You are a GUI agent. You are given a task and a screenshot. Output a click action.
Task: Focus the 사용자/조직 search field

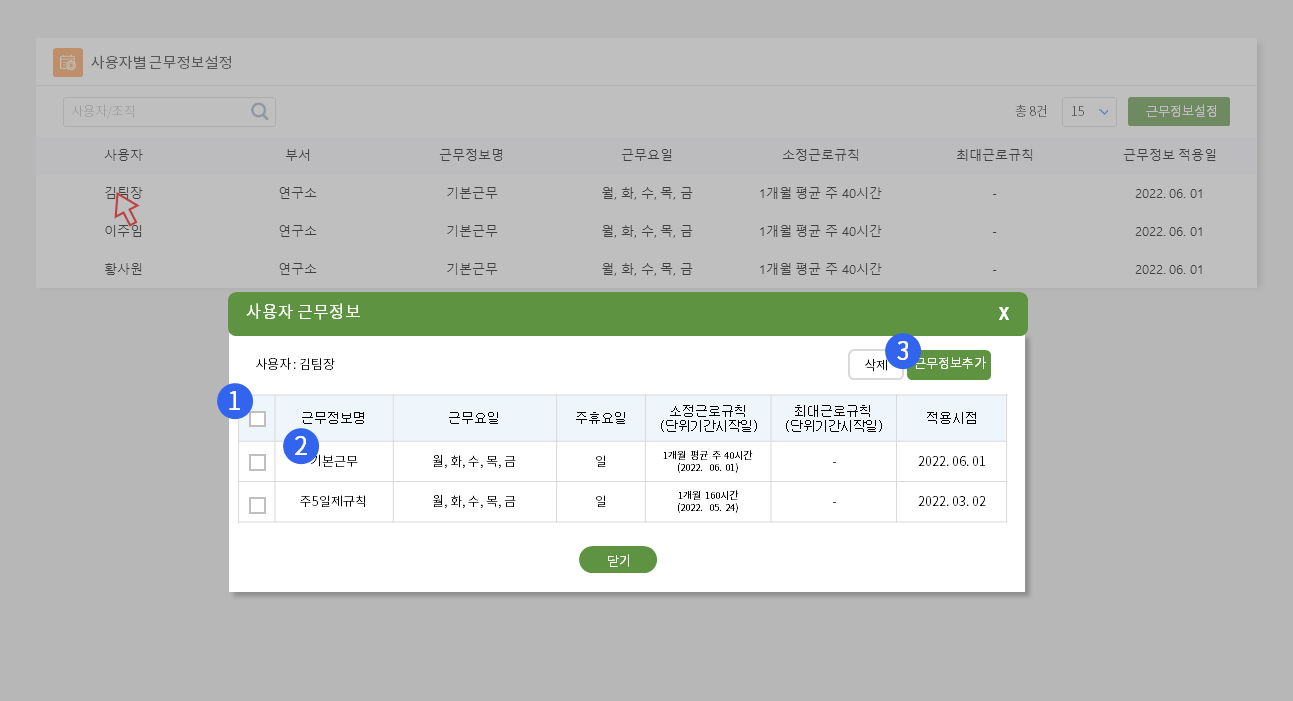169,112
